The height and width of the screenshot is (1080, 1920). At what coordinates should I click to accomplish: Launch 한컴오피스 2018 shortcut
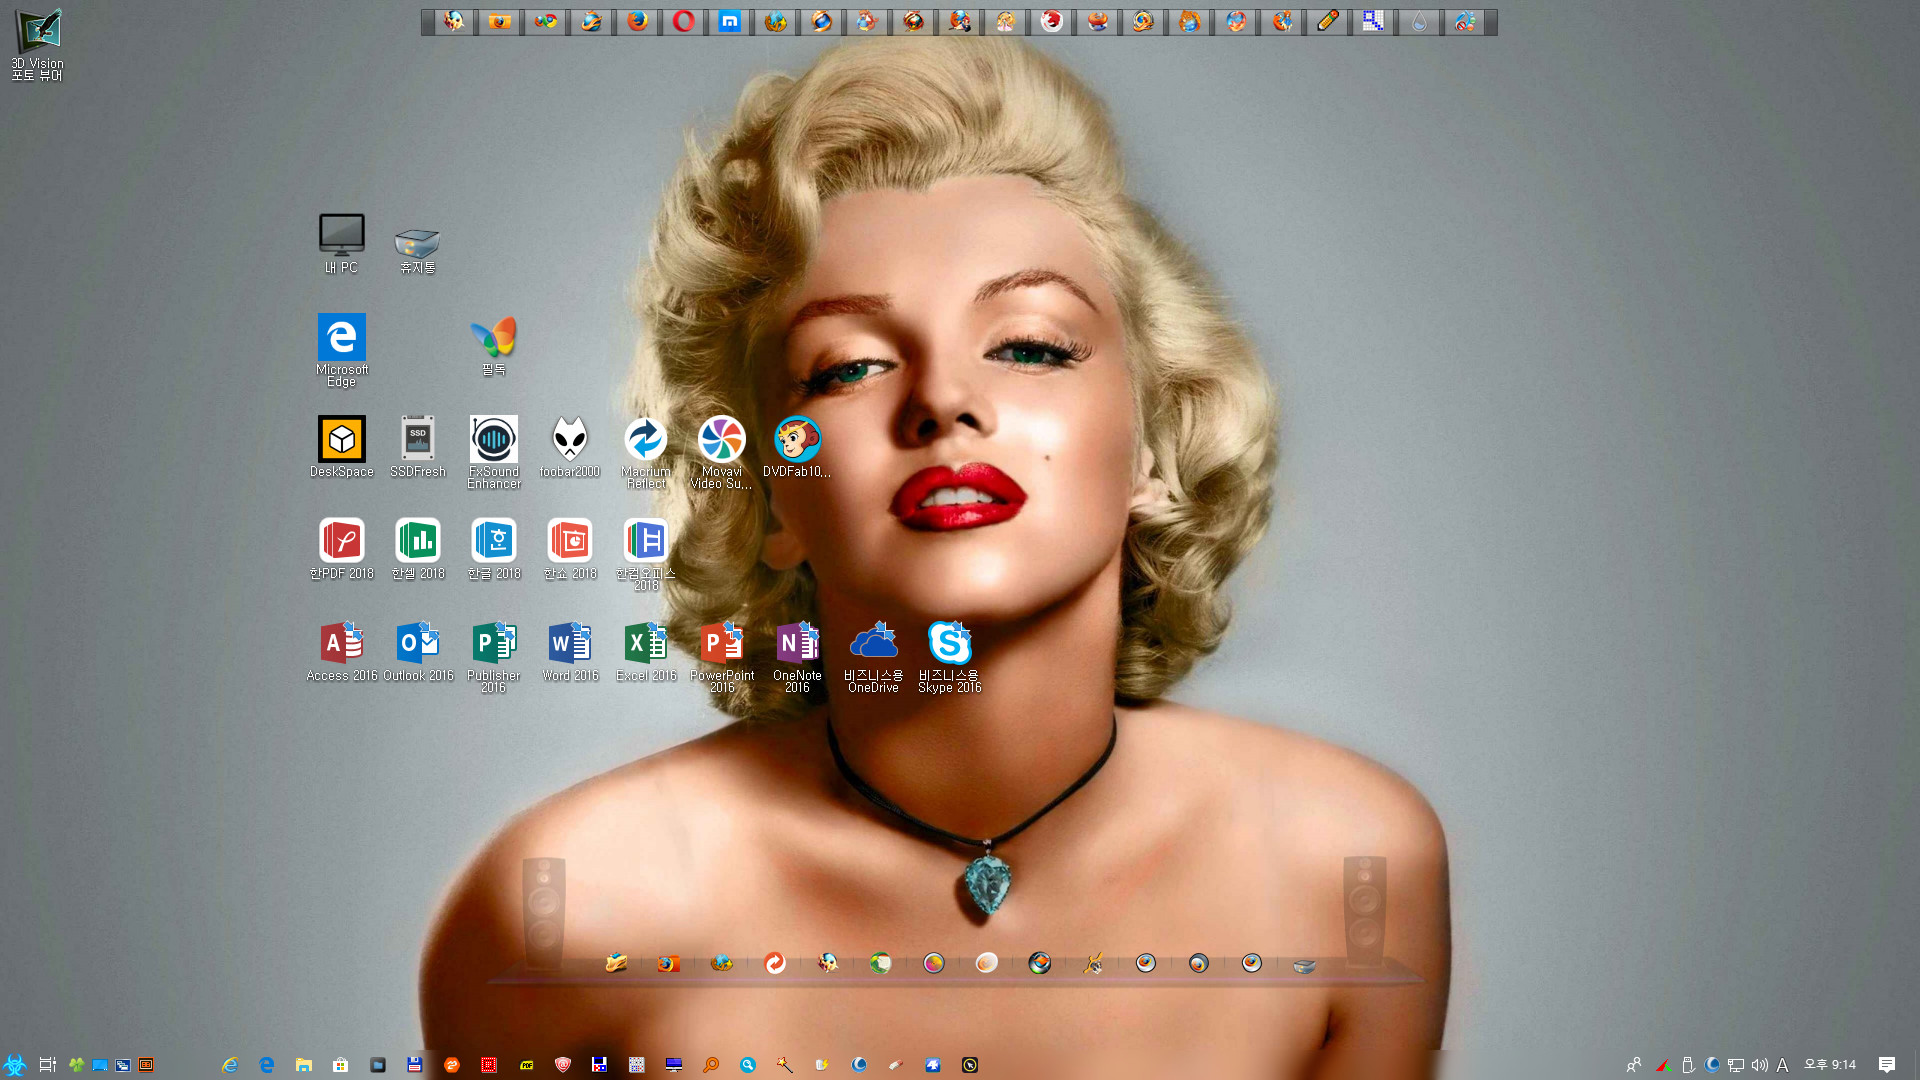(x=646, y=554)
